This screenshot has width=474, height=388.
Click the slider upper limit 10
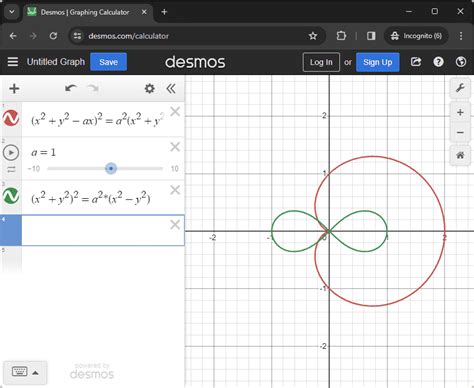[x=175, y=169]
